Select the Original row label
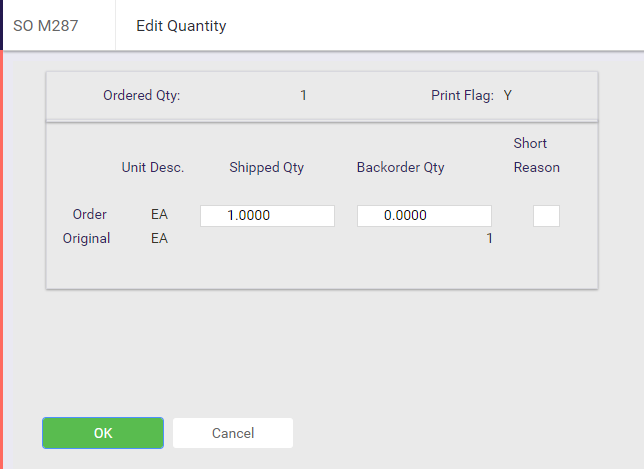This screenshot has width=644, height=469. click(86, 239)
